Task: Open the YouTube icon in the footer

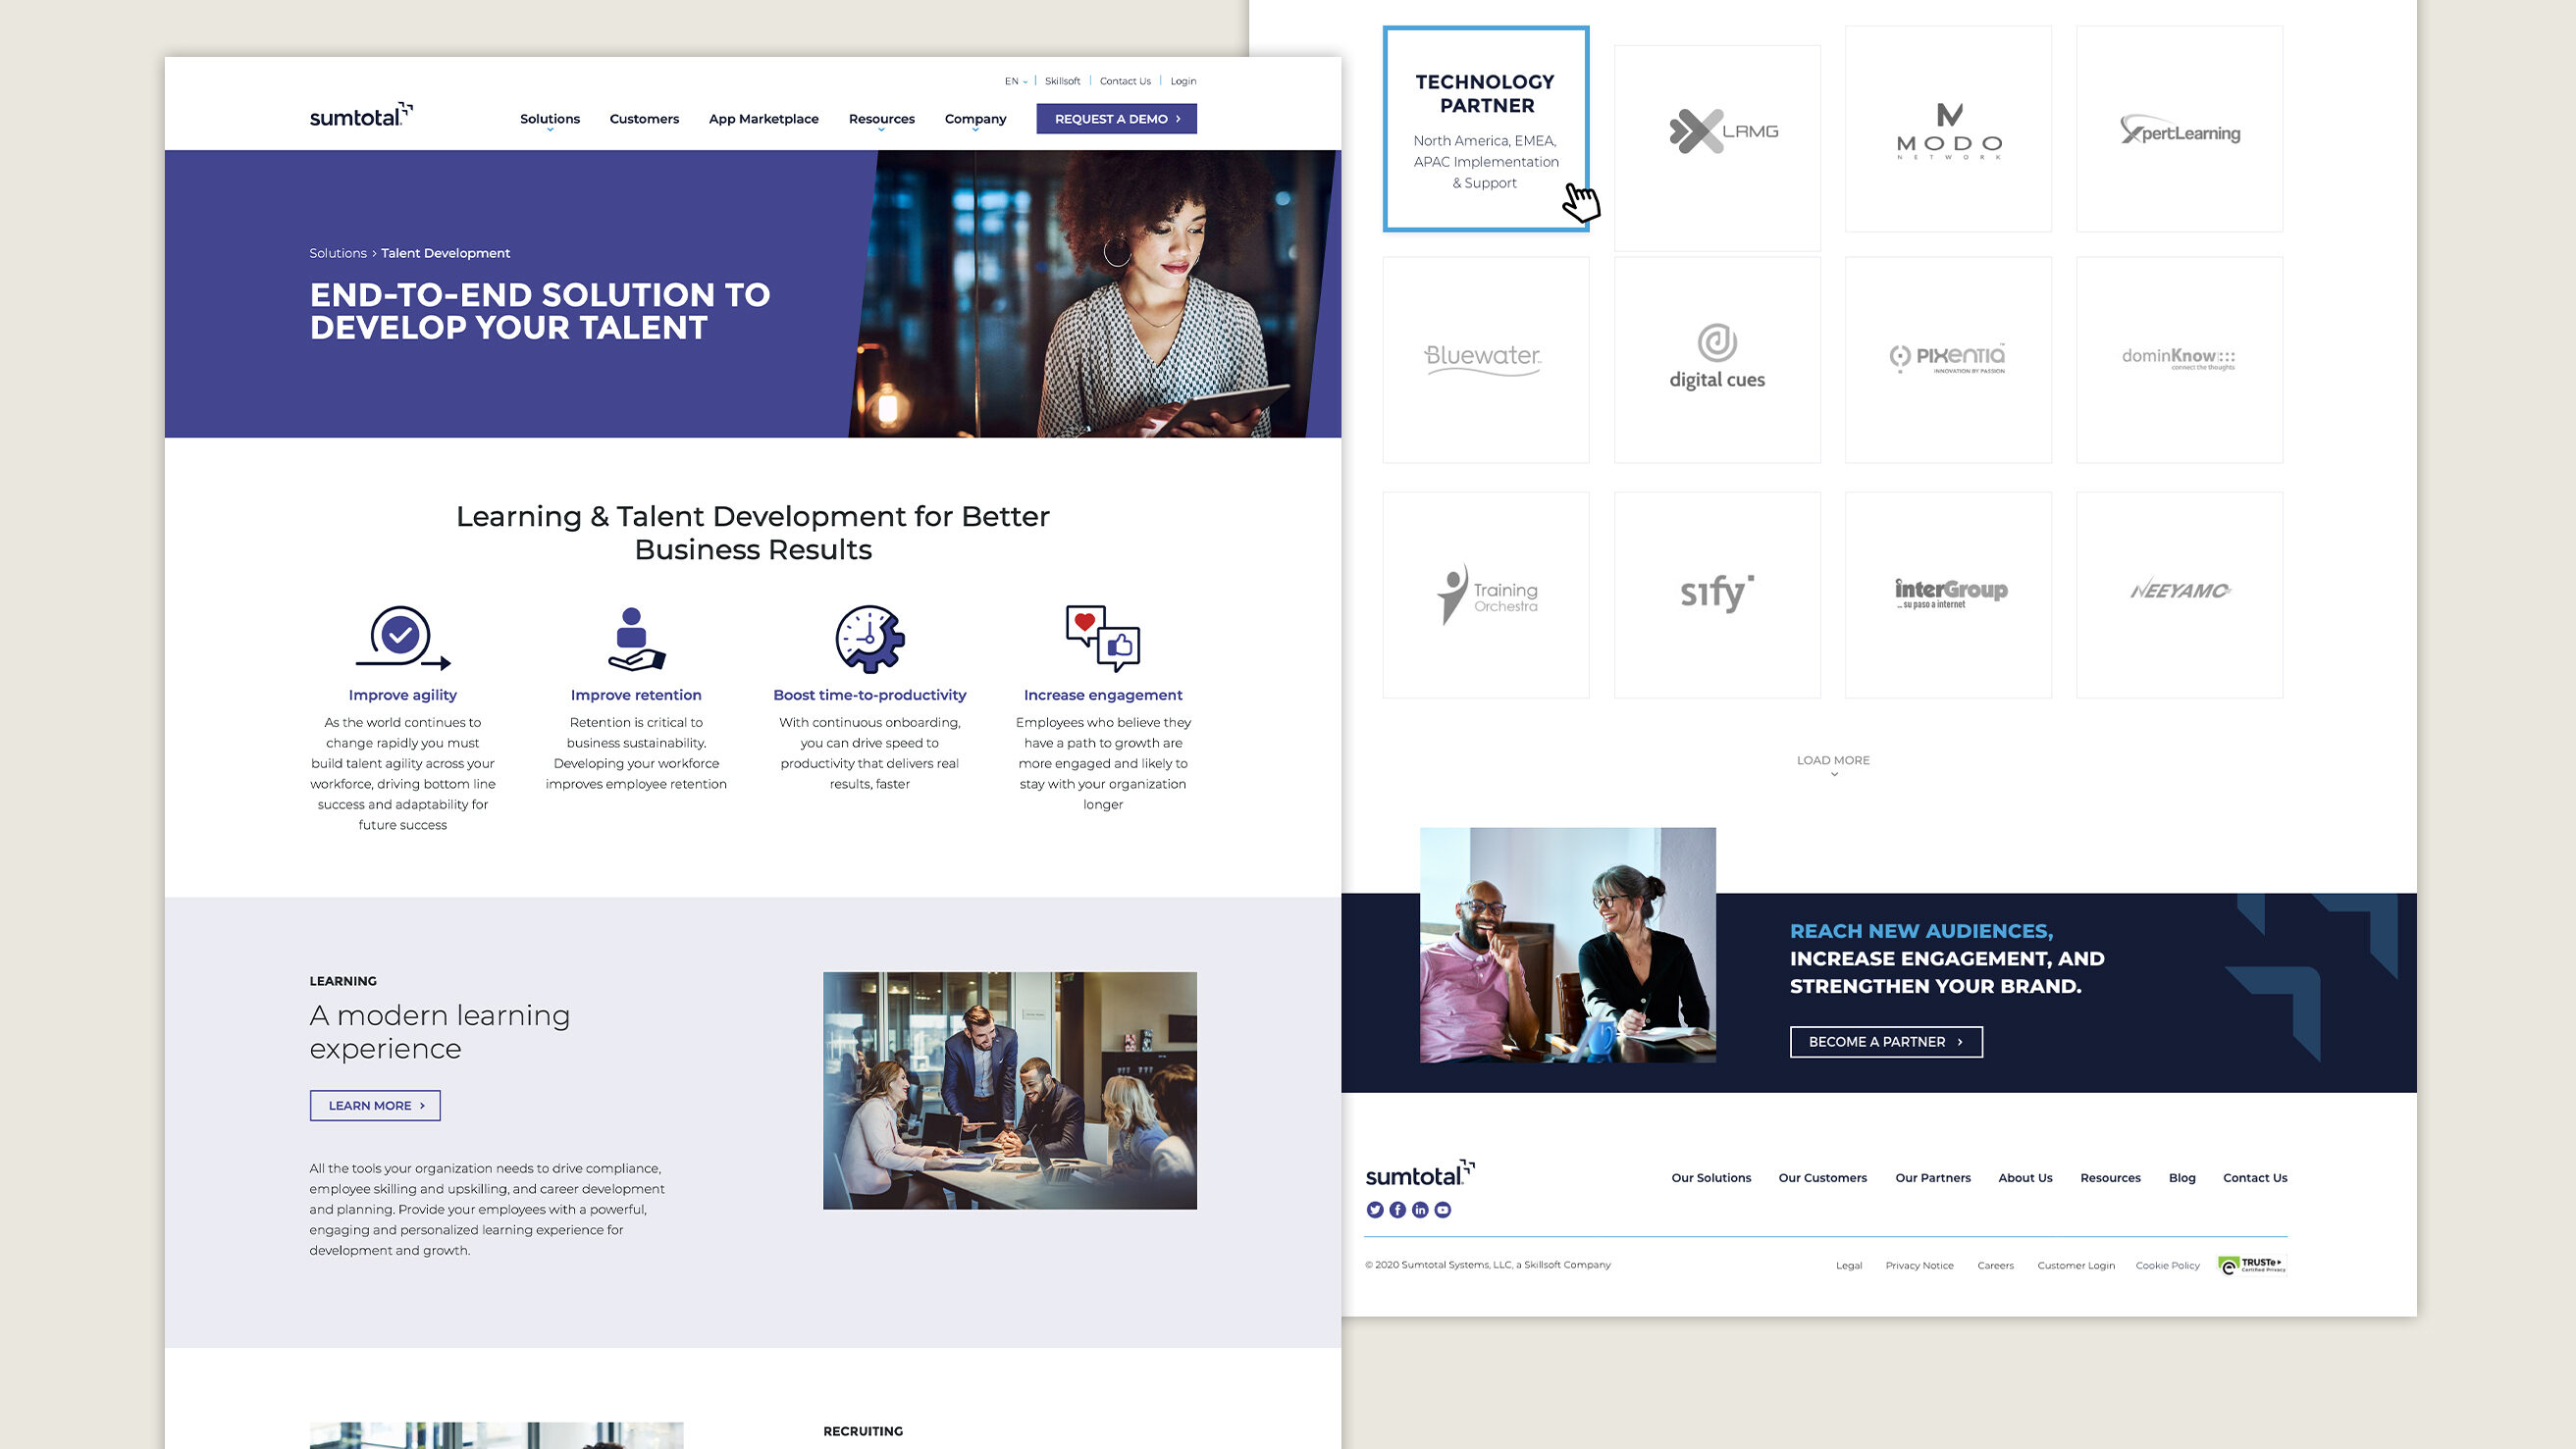Action: click(1443, 1210)
